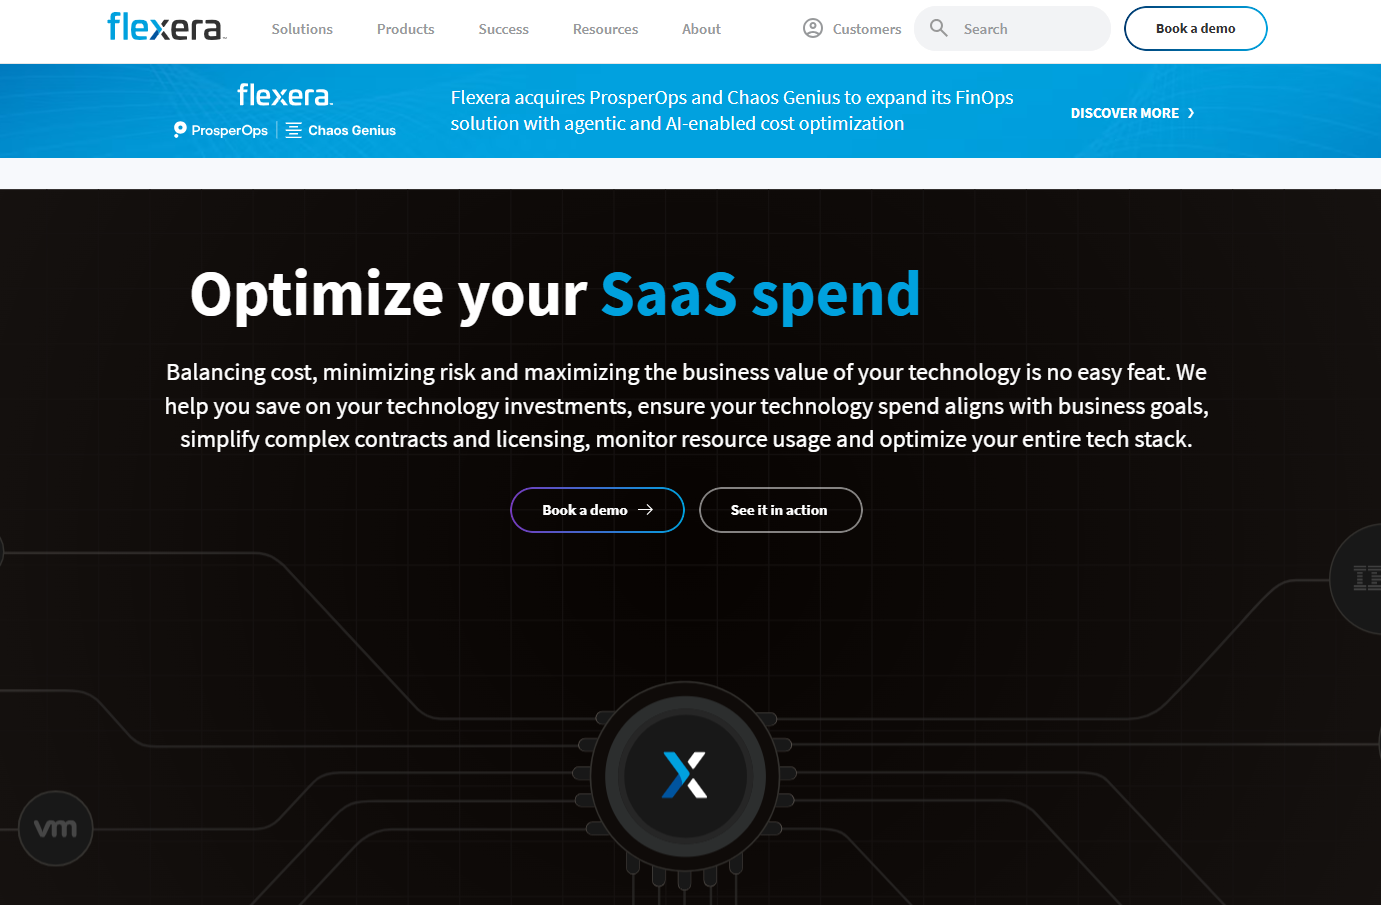Open the Products menu

click(405, 29)
